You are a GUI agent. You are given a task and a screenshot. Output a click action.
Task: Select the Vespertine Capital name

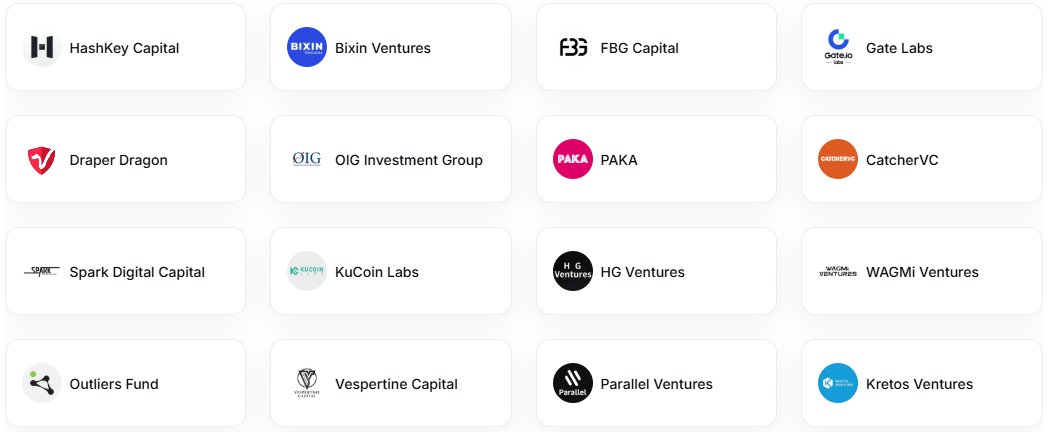click(x=396, y=385)
